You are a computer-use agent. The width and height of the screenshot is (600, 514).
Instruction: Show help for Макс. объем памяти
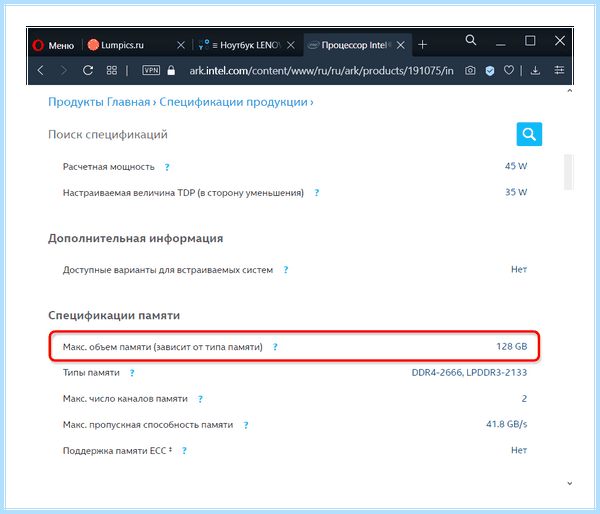(275, 347)
